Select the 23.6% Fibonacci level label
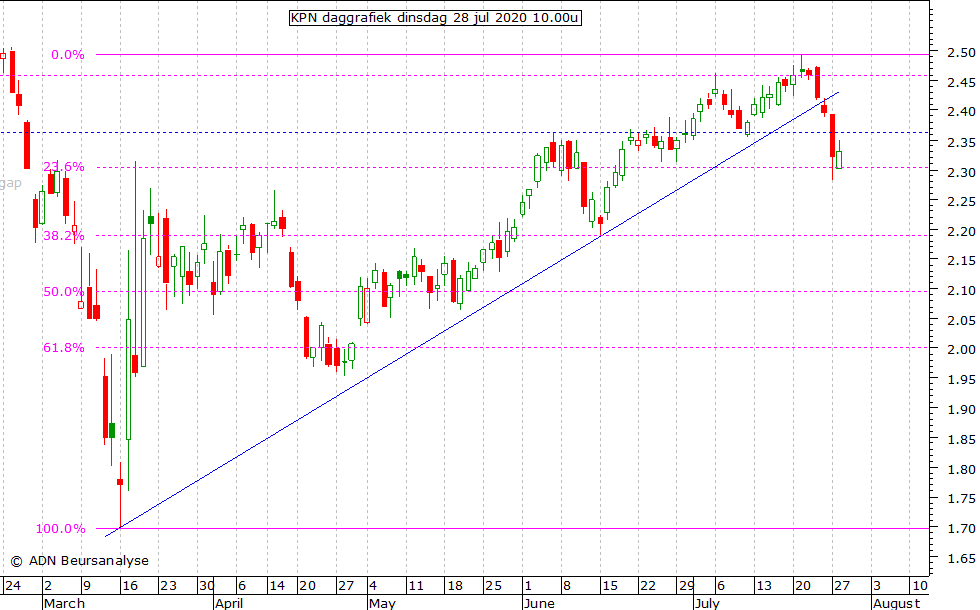The height and width of the screenshot is (610, 980). [64, 167]
